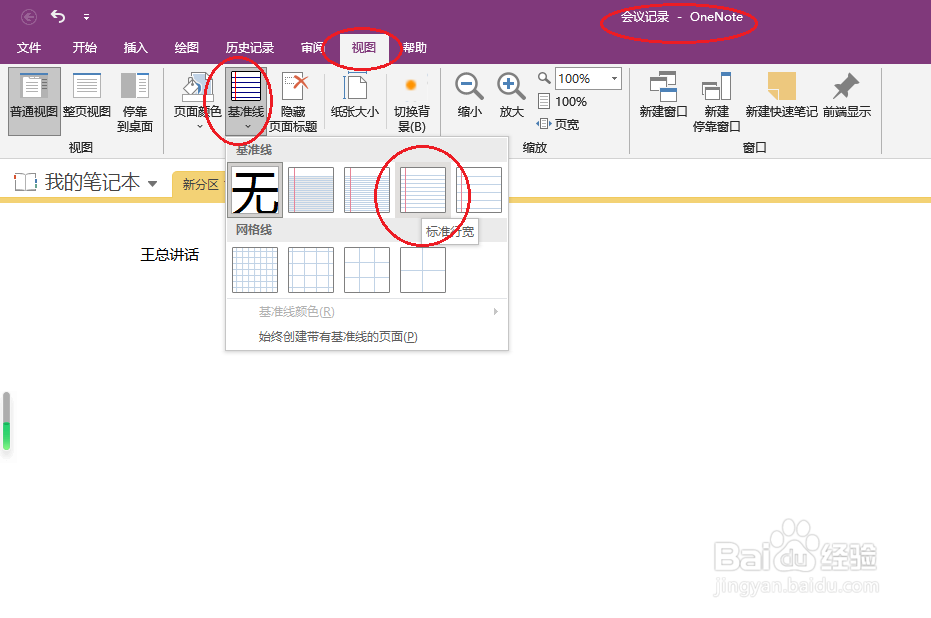
Task: Click the 王总讲话 note text
Action: pyautogui.click(x=170, y=255)
